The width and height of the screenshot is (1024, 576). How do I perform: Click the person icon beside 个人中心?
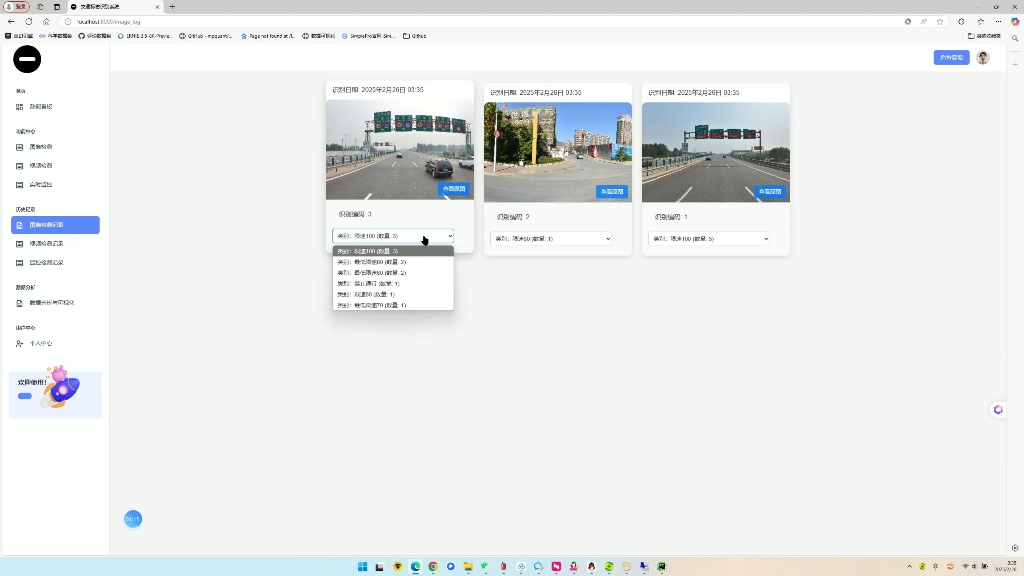pyautogui.click(x=20, y=344)
